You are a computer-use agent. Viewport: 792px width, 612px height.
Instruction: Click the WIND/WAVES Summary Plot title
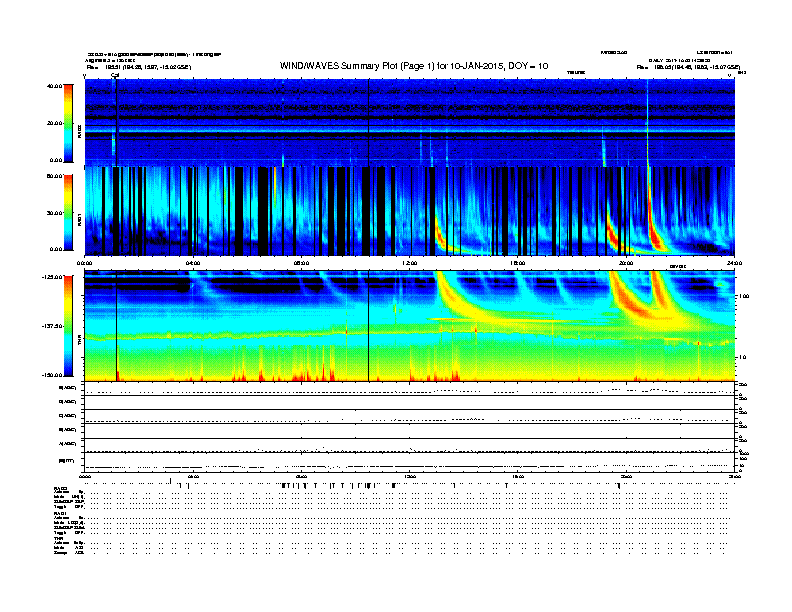tap(414, 66)
